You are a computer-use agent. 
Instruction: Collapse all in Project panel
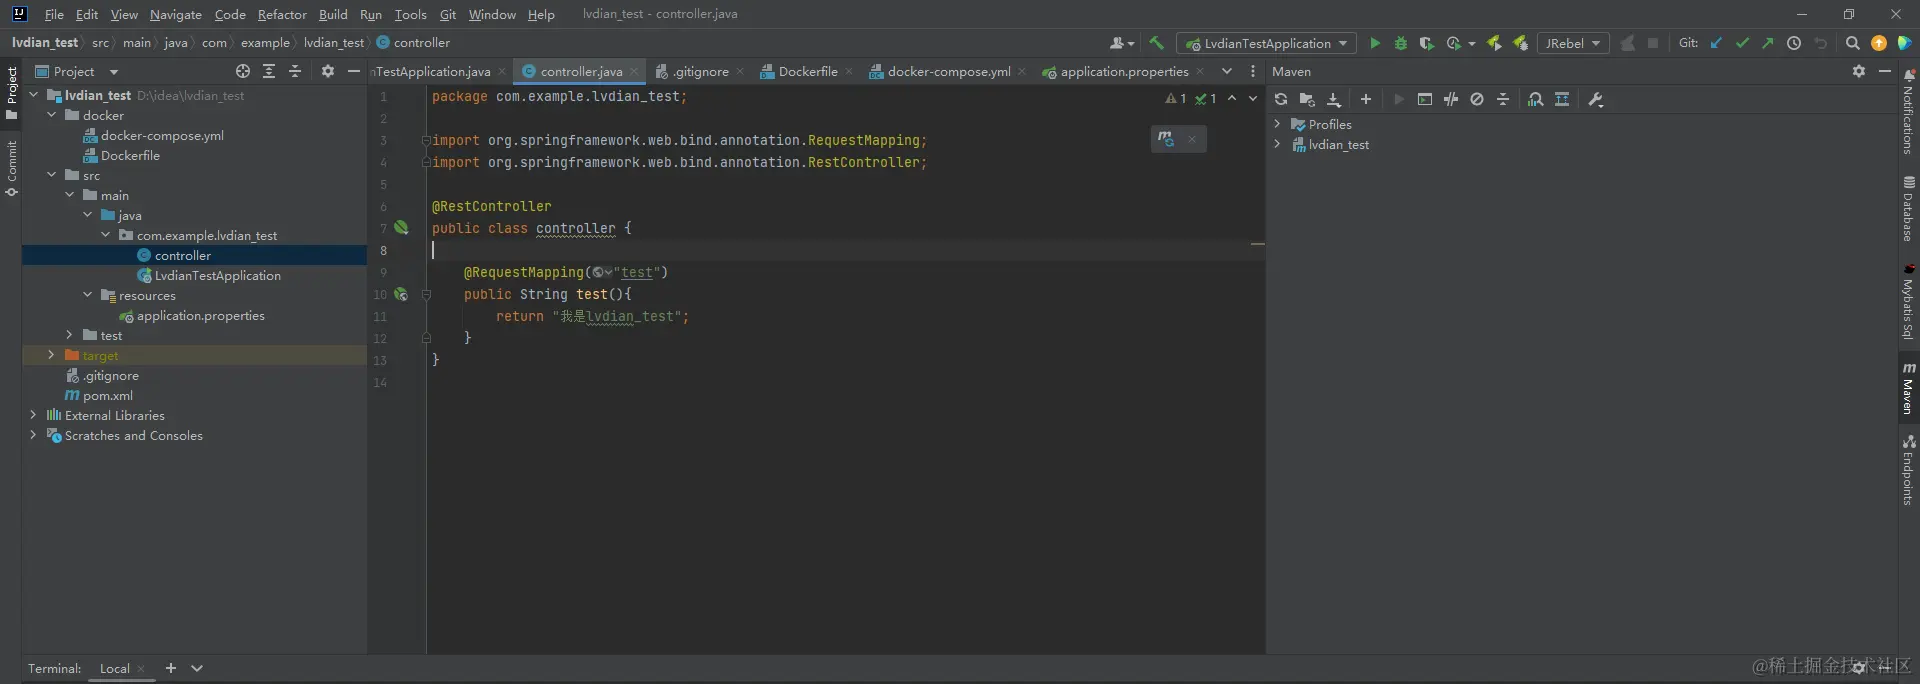(x=295, y=71)
